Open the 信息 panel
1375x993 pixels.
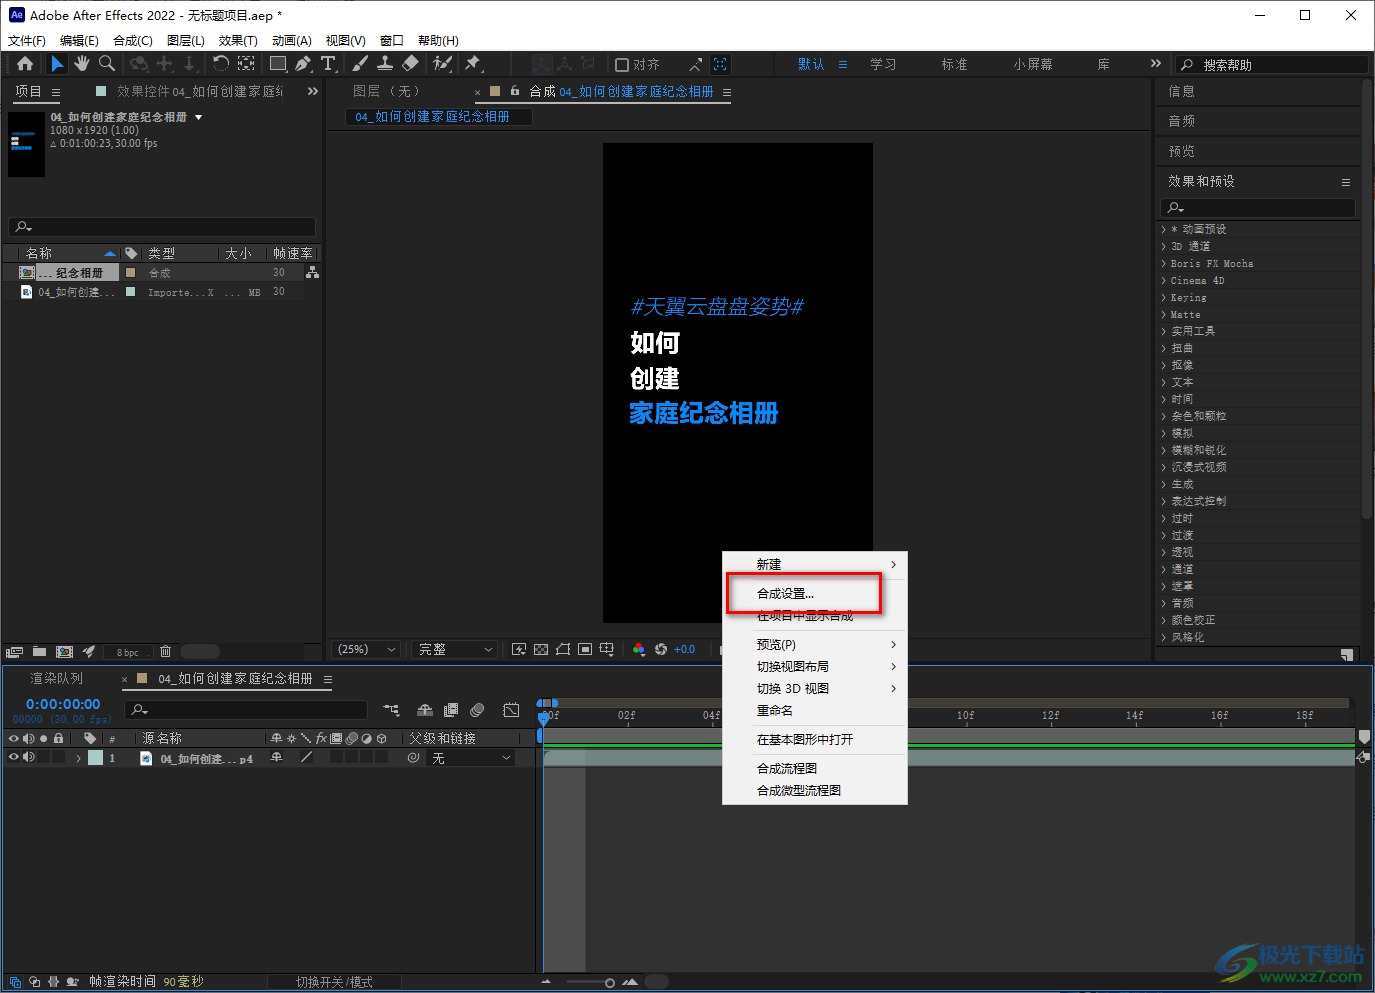pos(1182,92)
